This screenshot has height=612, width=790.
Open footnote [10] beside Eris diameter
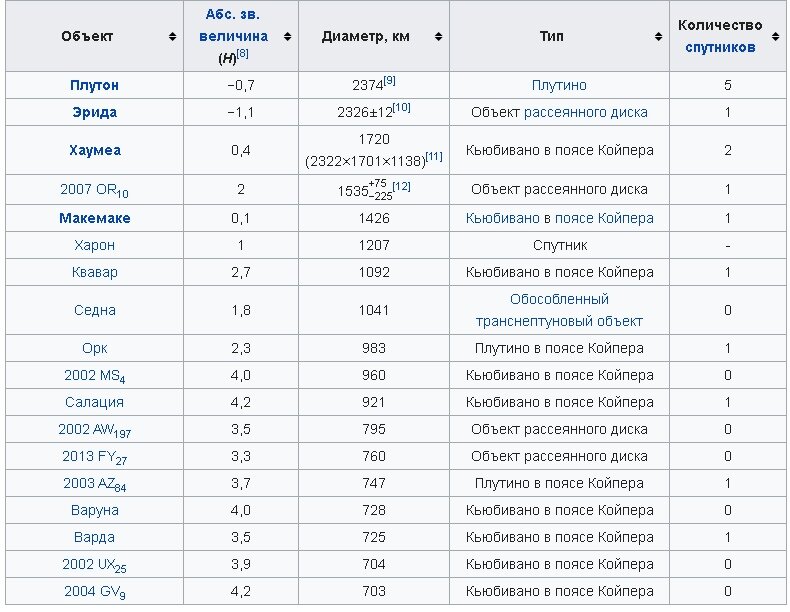(401, 108)
